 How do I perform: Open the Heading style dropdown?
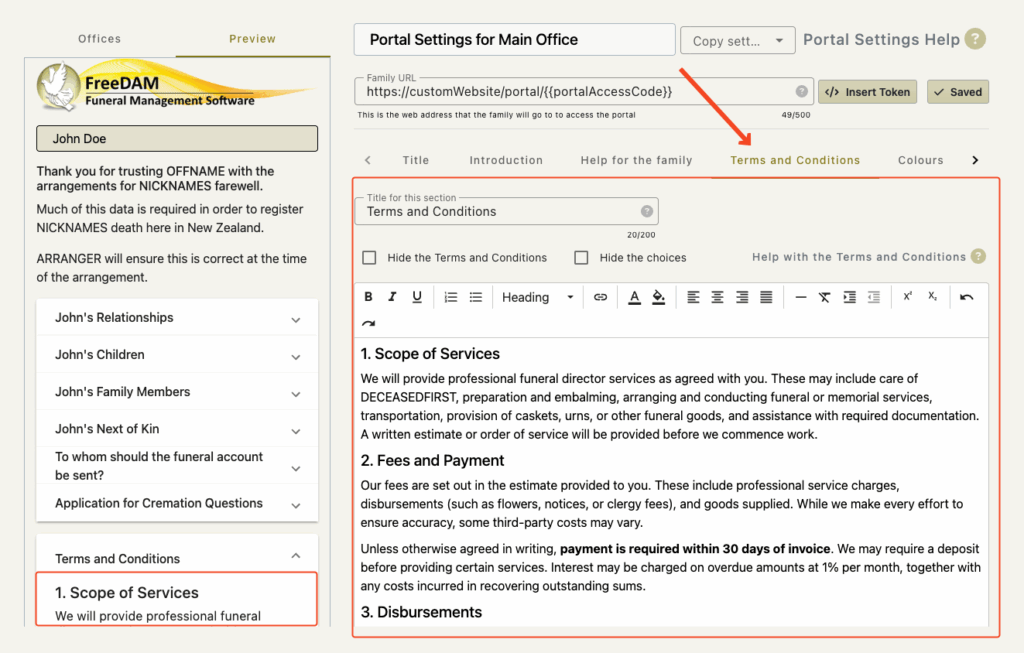[537, 297]
